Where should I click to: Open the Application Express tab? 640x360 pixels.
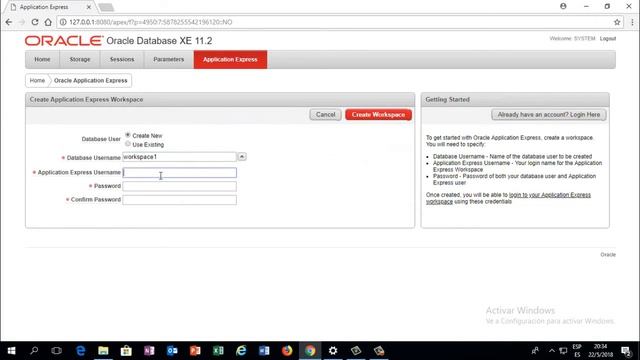pyautogui.click(x=230, y=60)
